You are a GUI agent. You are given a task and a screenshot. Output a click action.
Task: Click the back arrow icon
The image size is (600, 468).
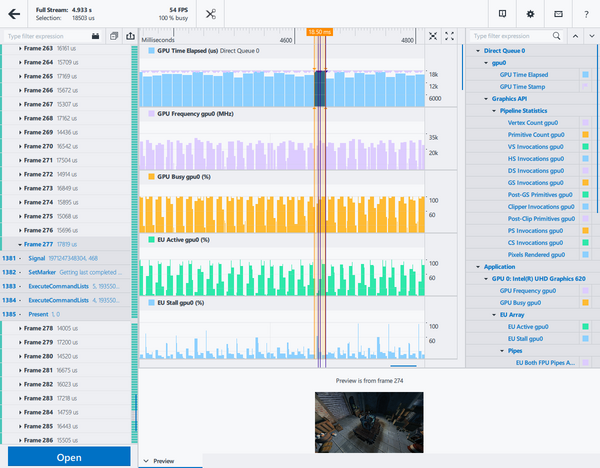click(14, 14)
